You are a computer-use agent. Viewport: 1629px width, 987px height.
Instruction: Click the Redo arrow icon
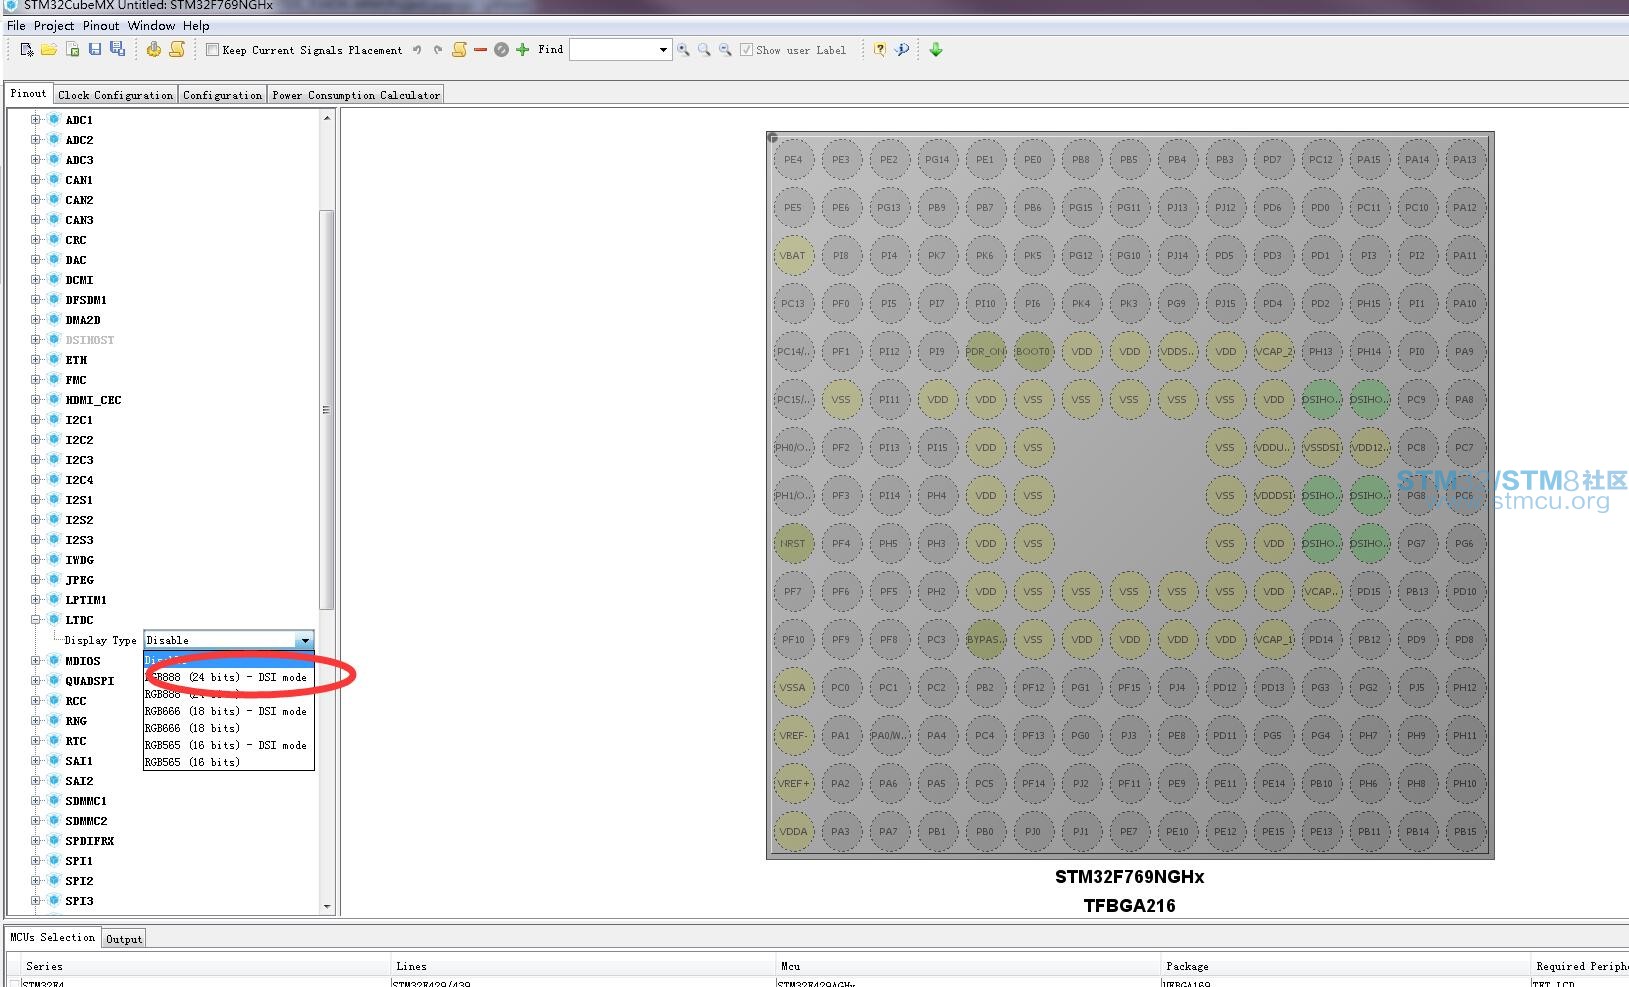[438, 49]
